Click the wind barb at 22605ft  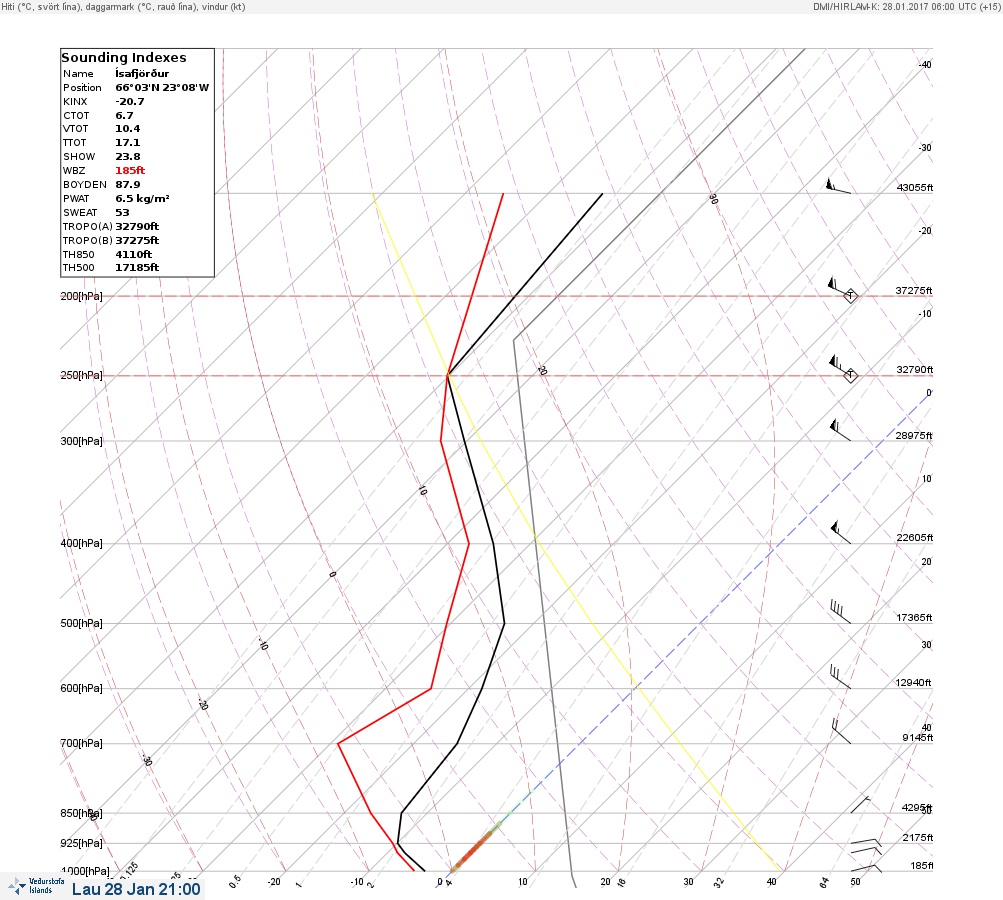[841, 532]
